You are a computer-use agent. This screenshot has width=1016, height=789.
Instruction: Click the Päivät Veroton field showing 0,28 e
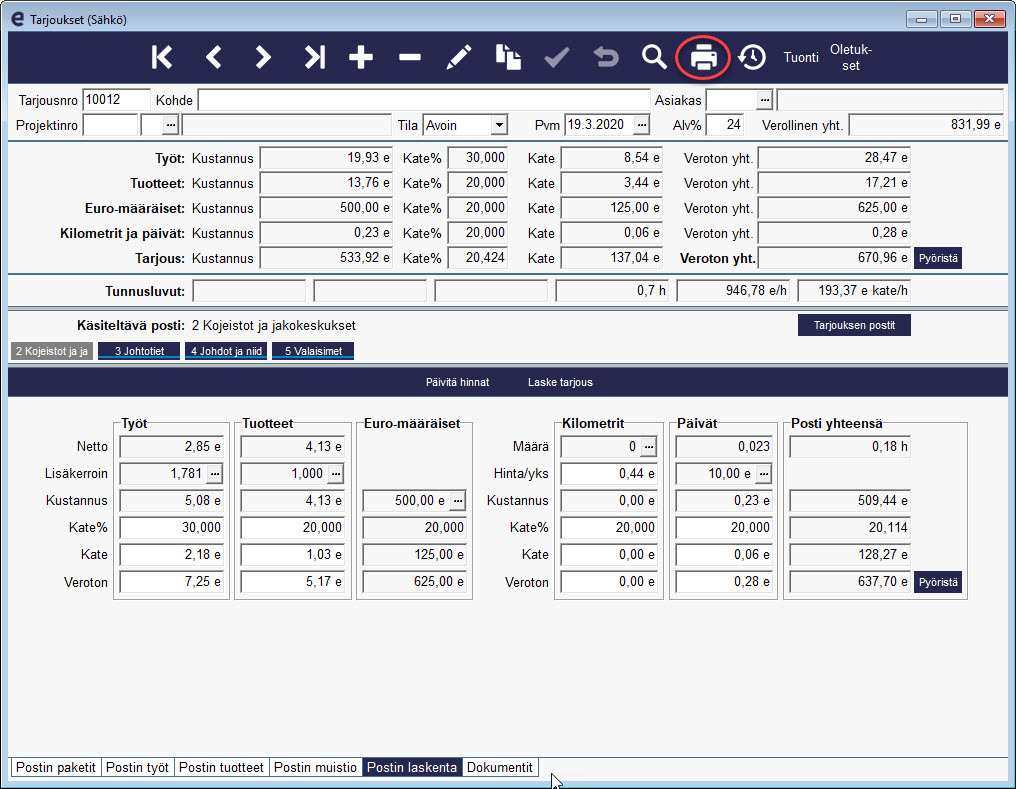[x=724, y=582]
